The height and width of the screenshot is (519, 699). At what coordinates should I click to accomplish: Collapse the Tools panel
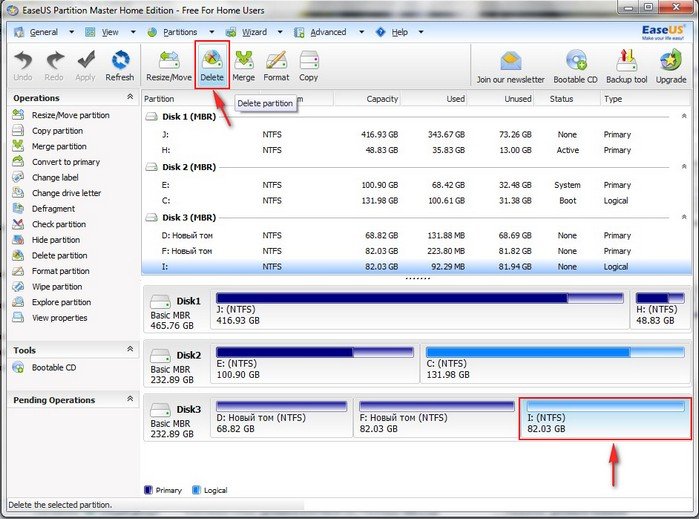coord(130,349)
